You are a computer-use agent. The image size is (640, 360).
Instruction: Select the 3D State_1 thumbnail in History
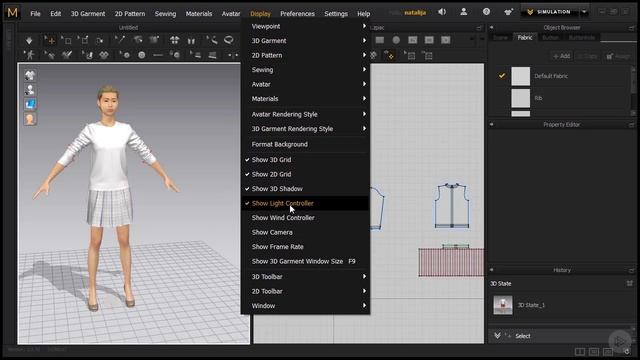tap(503, 305)
